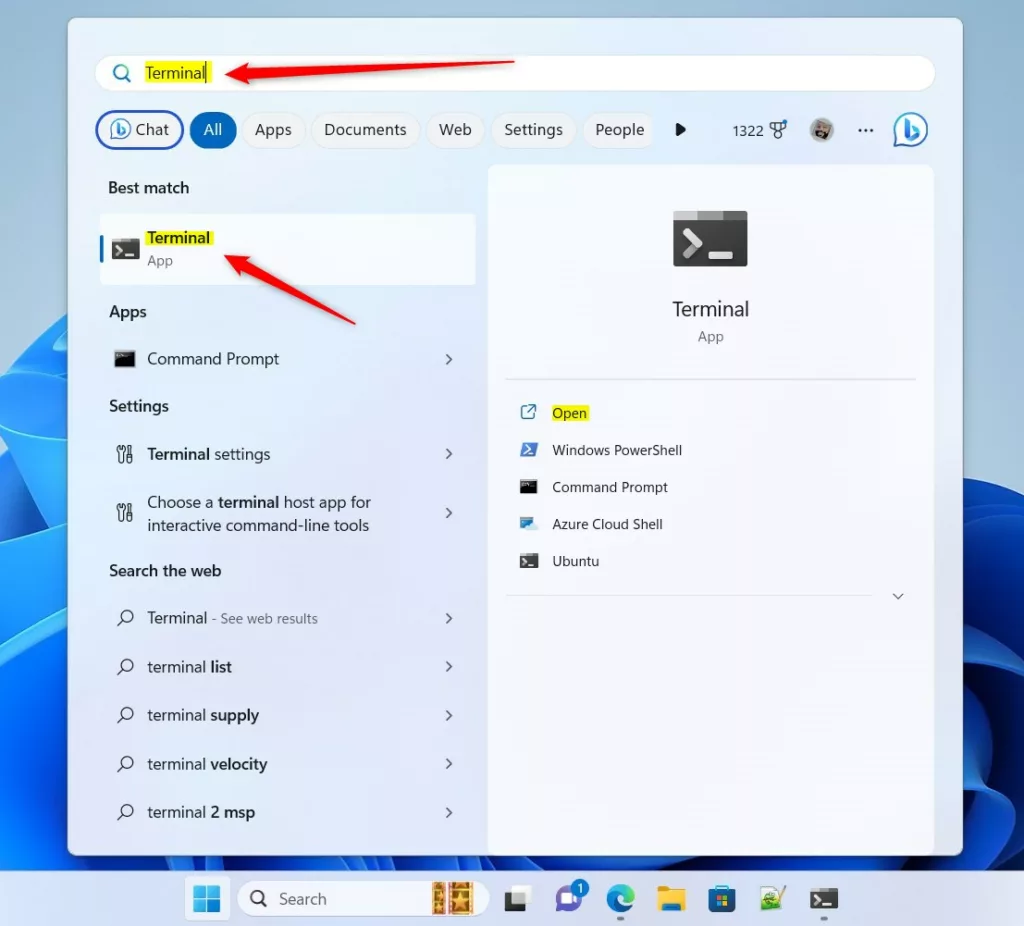This screenshot has height=926, width=1024.
Task: Switch to the Apps filter tab
Action: pyautogui.click(x=273, y=130)
